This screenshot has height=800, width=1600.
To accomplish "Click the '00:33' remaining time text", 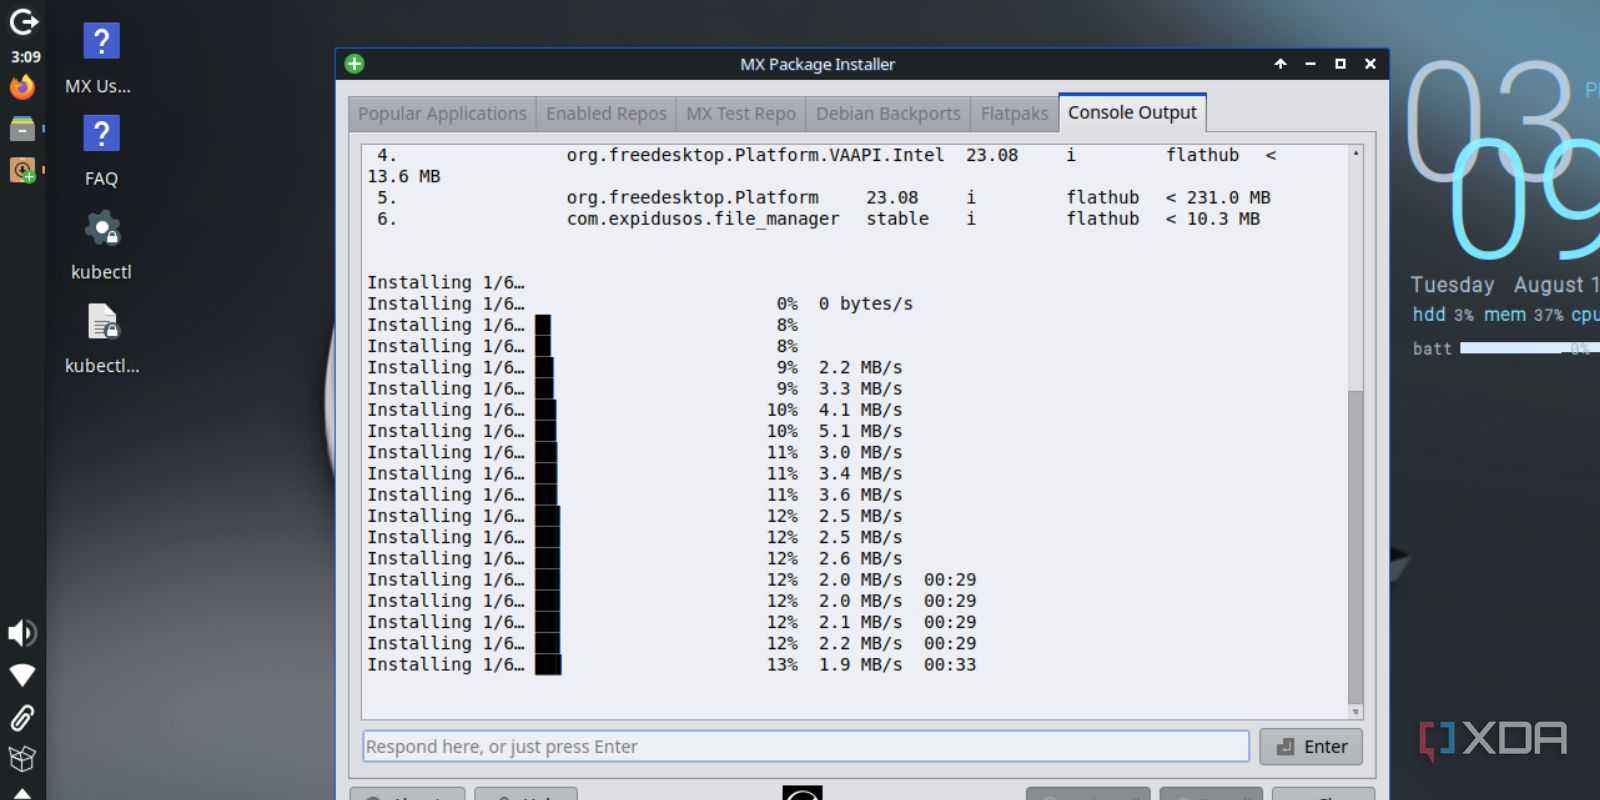I will (950, 665).
